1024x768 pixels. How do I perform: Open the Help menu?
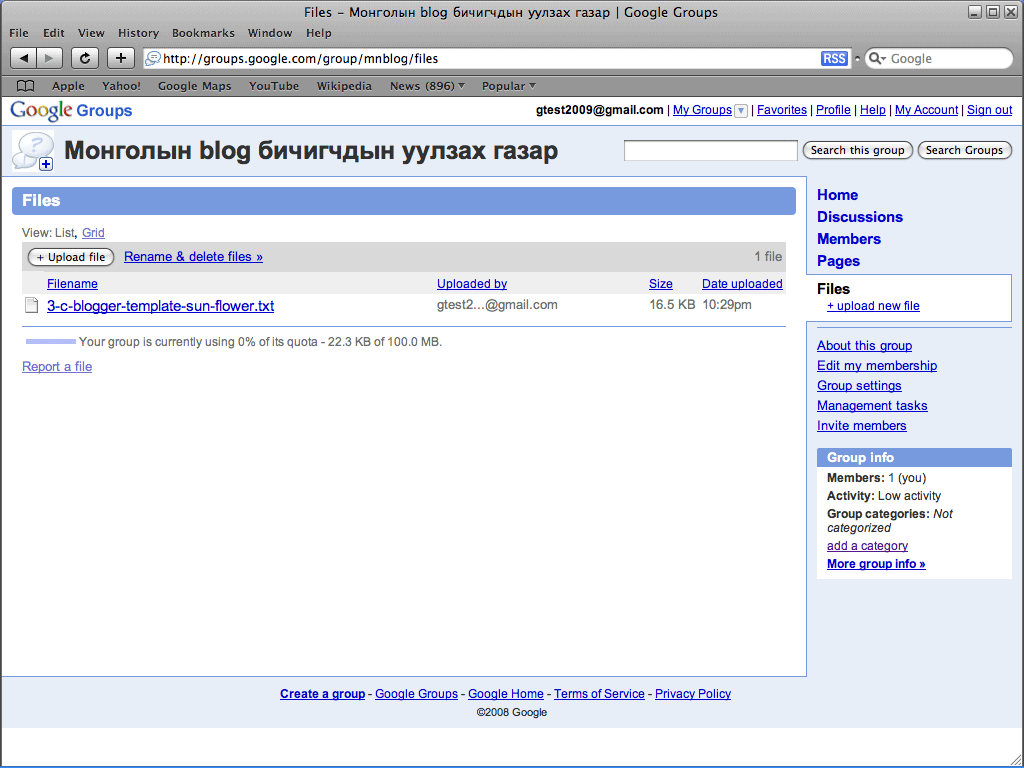(x=319, y=33)
